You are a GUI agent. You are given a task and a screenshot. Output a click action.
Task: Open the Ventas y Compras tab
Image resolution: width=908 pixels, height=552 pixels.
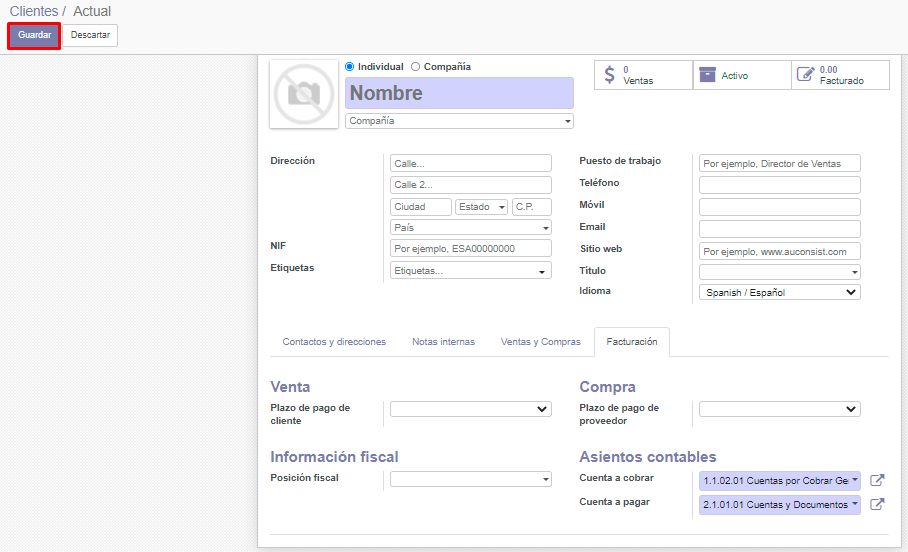click(x=540, y=342)
